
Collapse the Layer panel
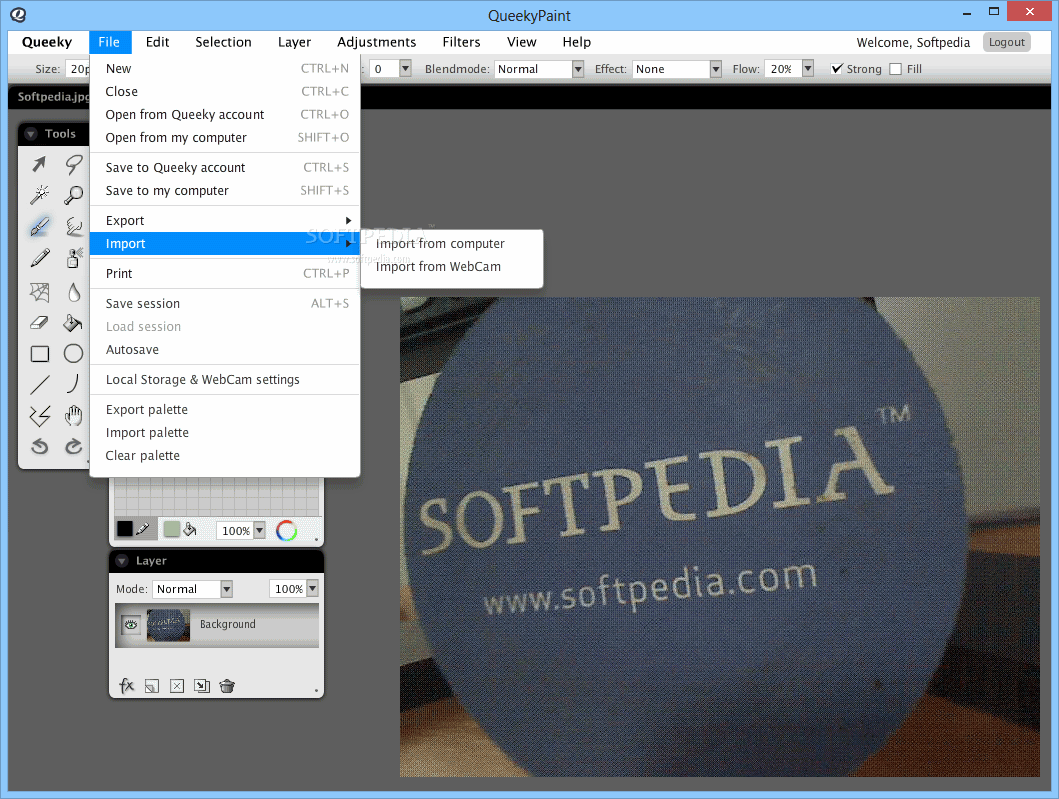pos(122,561)
